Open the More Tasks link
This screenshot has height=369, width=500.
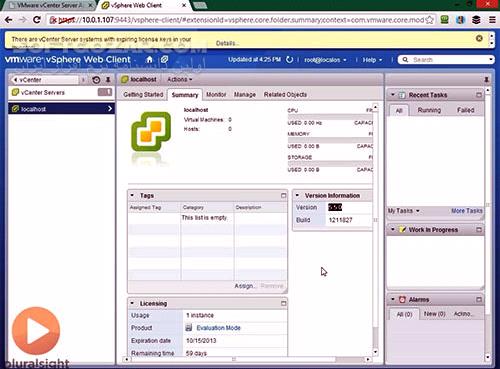[466, 211]
